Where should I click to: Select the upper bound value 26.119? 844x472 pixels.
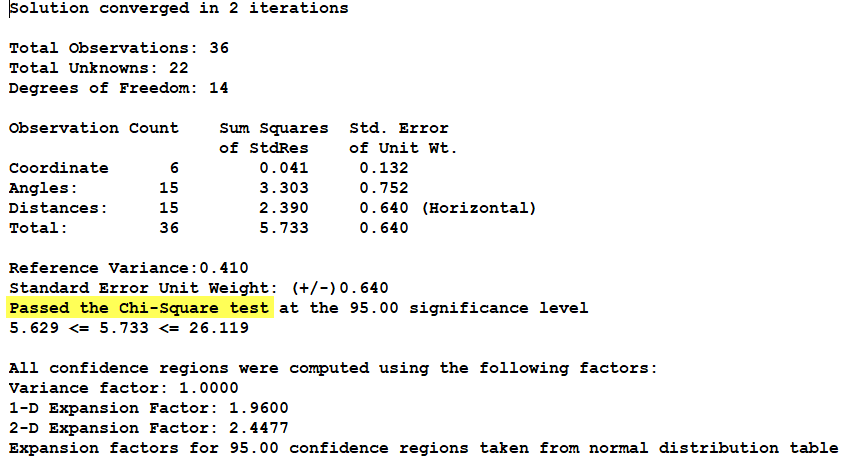coord(219,328)
